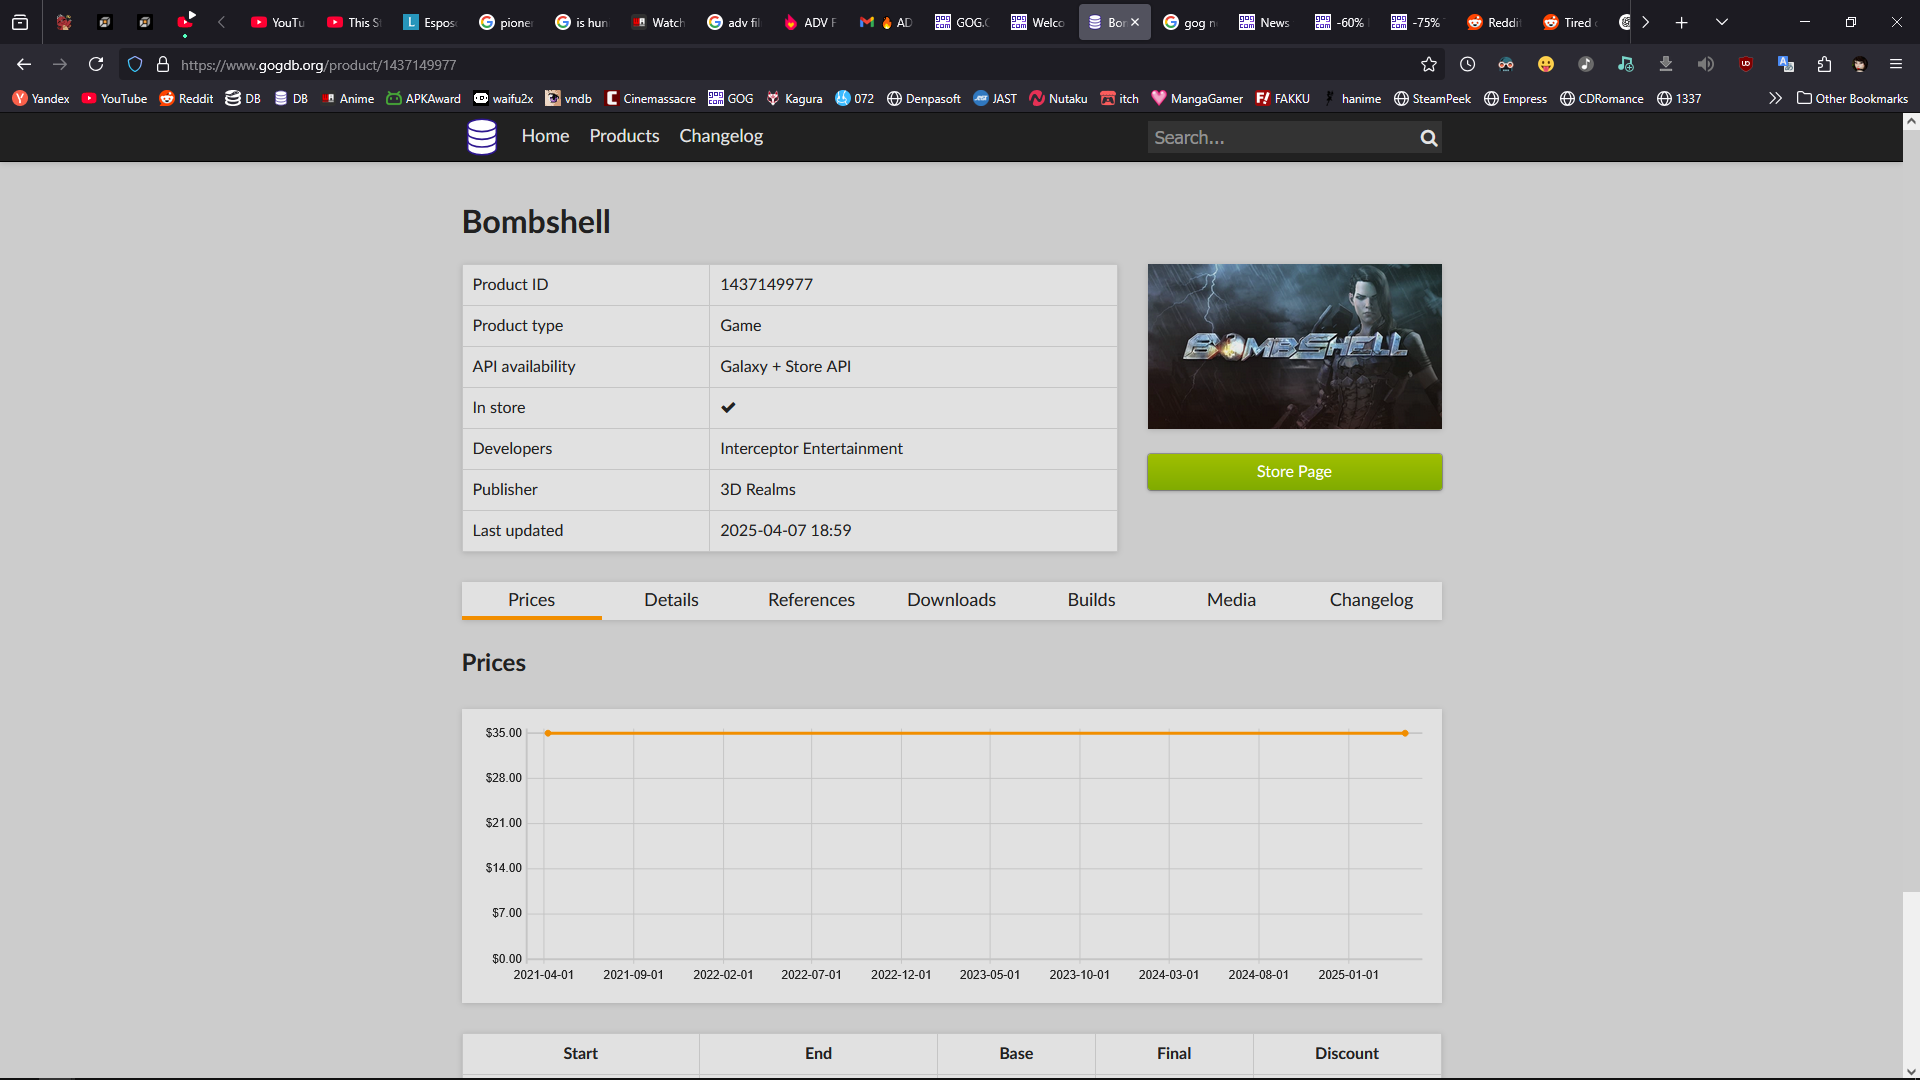Switch to the Builds tab

[x=1091, y=600]
